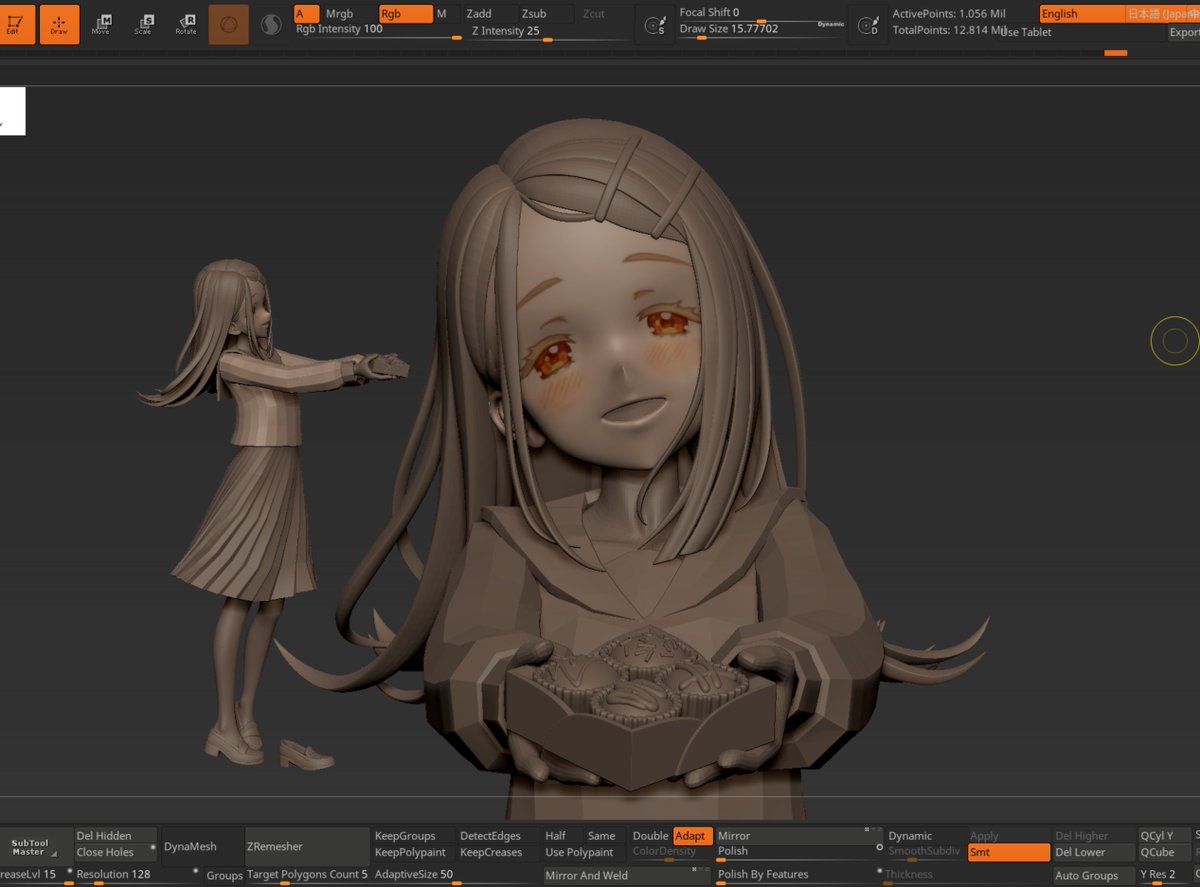Screen dimensions: 1200x887
Task: Click the gradient color swap icon
Action: (271, 24)
